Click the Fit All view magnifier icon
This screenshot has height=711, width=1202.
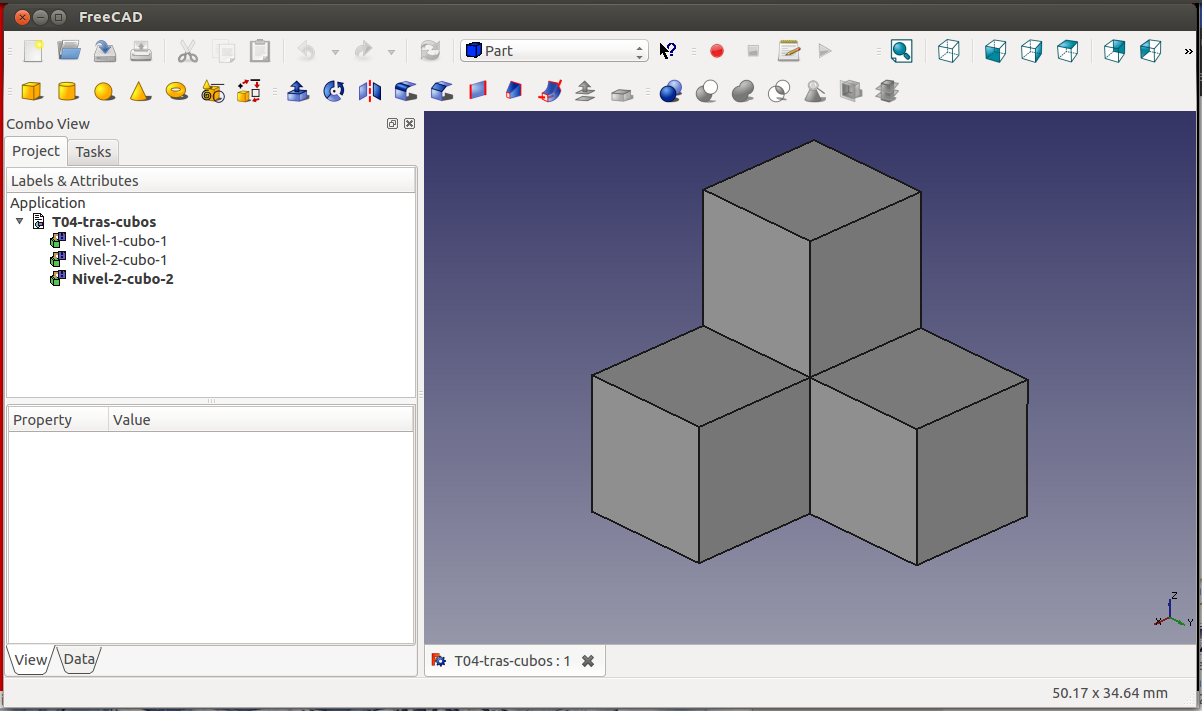pyautogui.click(x=901, y=51)
